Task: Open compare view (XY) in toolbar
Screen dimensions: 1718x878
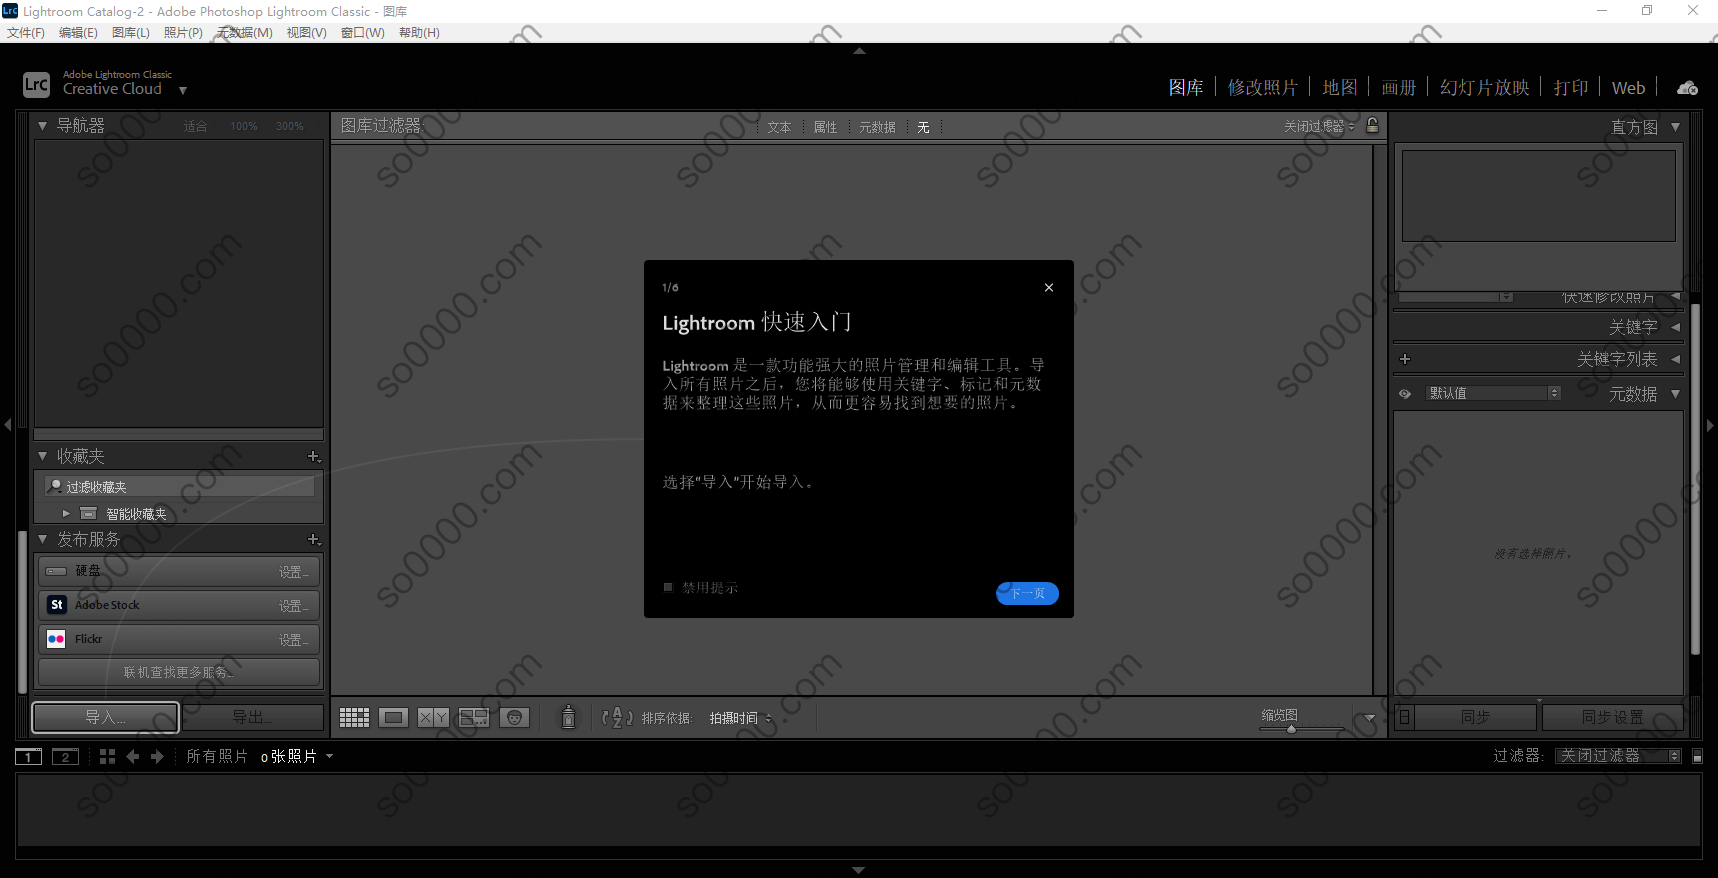Action: (433, 717)
